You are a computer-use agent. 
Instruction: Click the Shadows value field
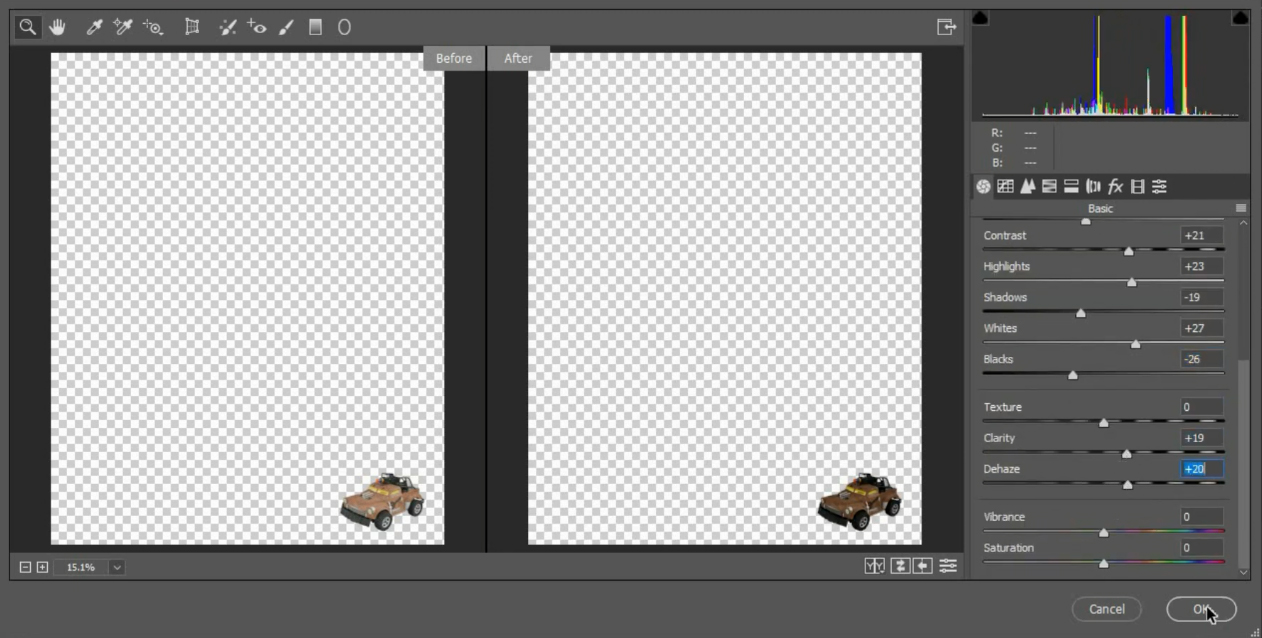tap(1201, 298)
